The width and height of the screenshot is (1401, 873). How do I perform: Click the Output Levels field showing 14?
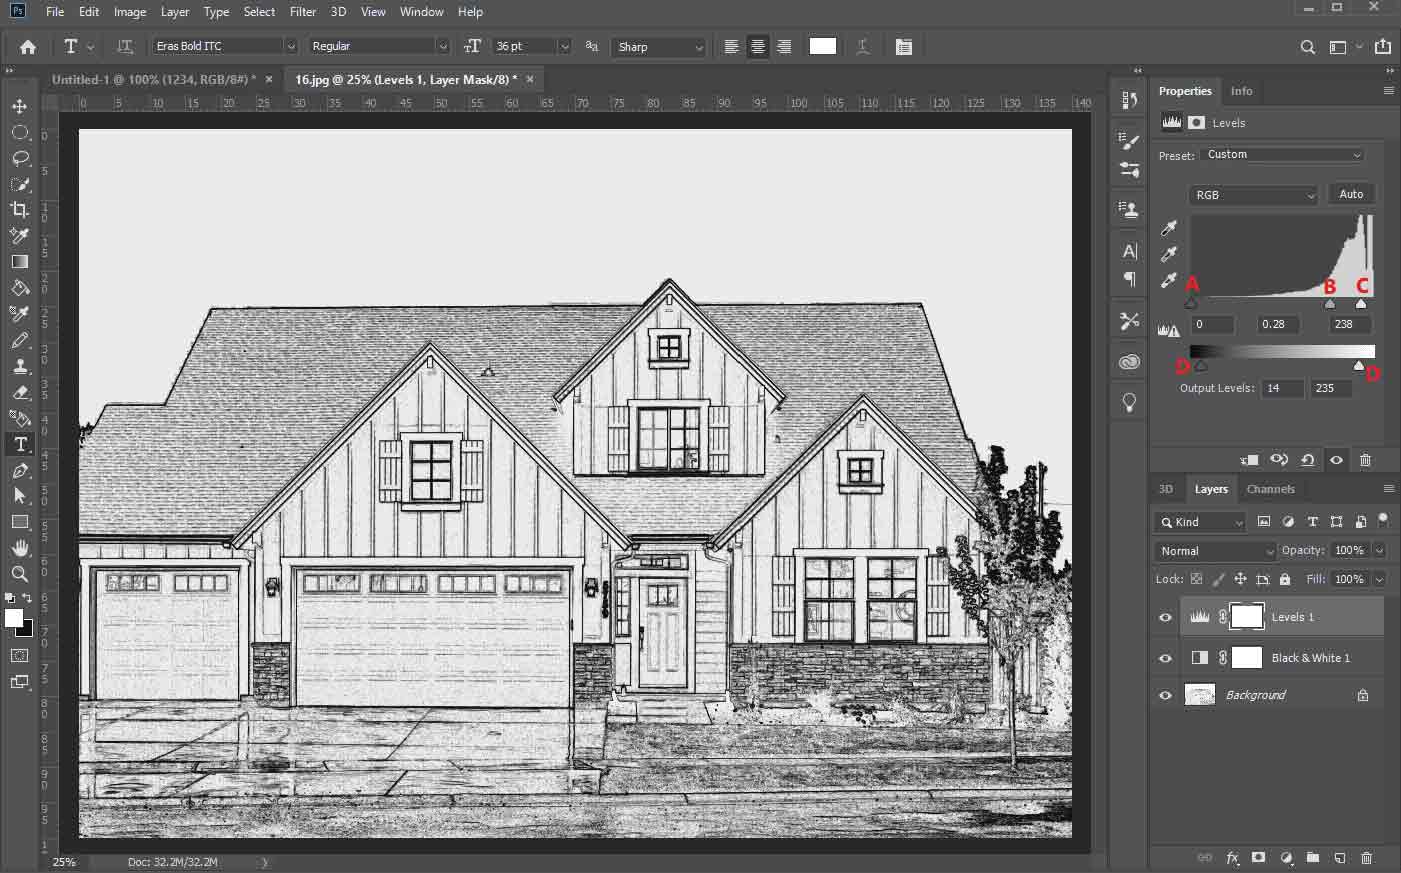[1282, 388]
